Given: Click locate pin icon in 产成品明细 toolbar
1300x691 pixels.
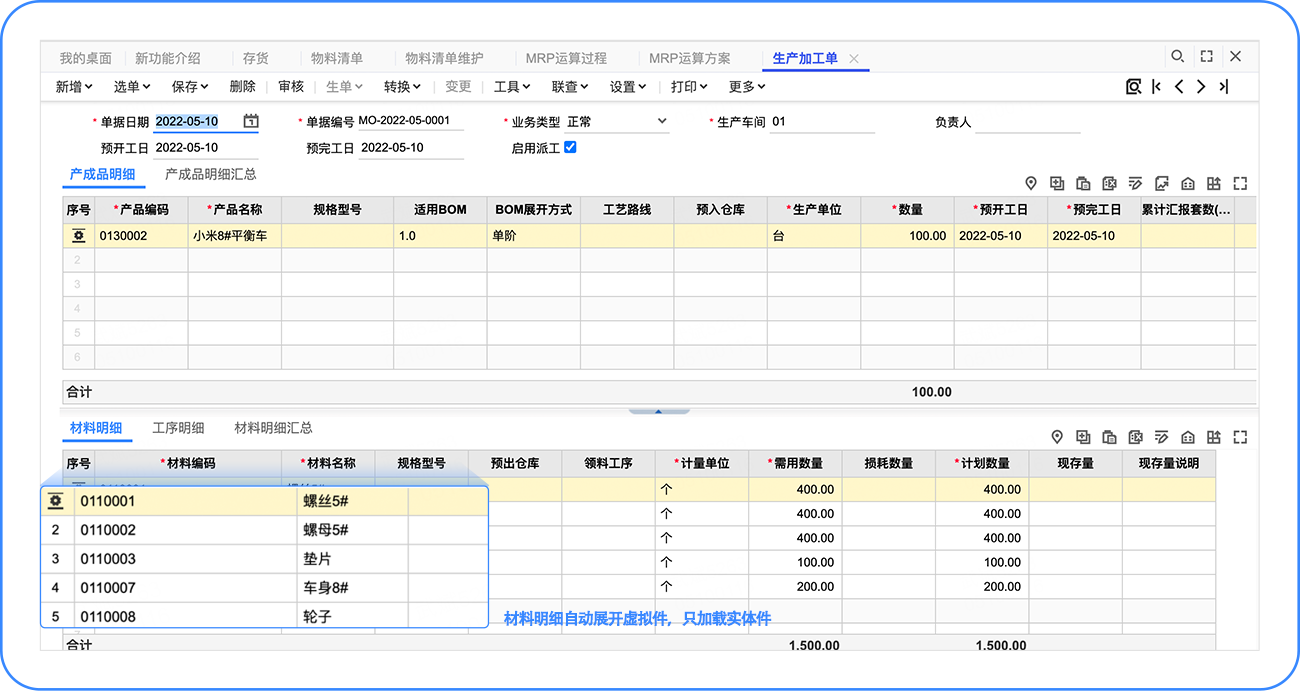Looking at the screenshot, I should tap(1031, 183).
